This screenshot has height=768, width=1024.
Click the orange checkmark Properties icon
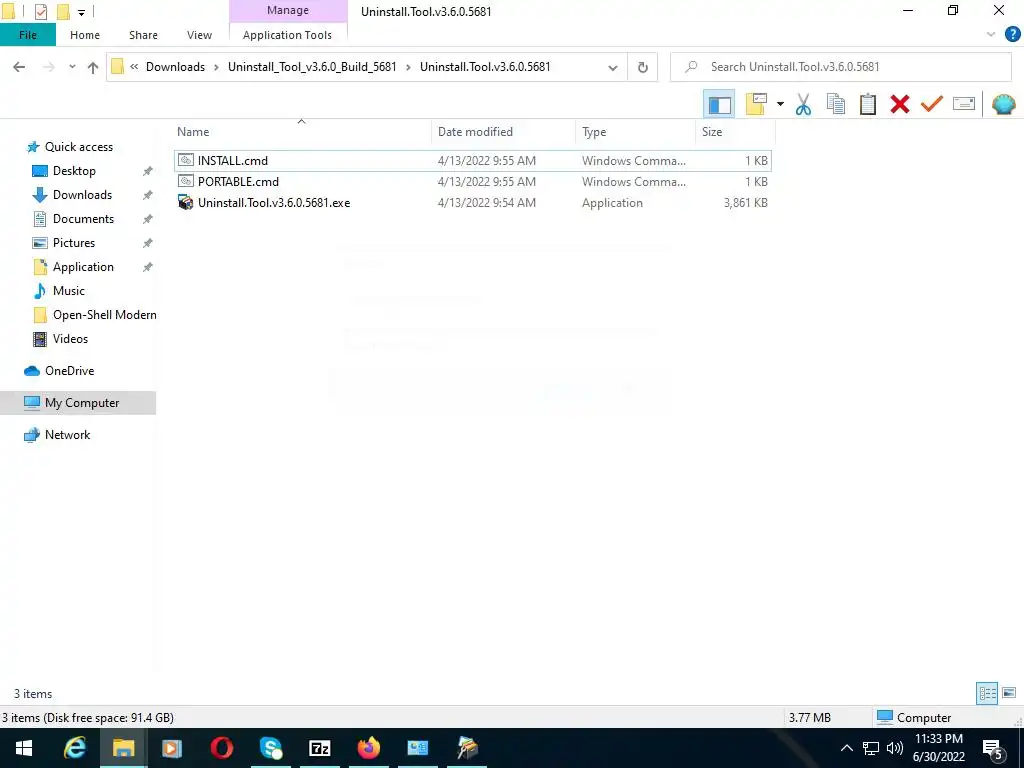[x=932, y=104]
